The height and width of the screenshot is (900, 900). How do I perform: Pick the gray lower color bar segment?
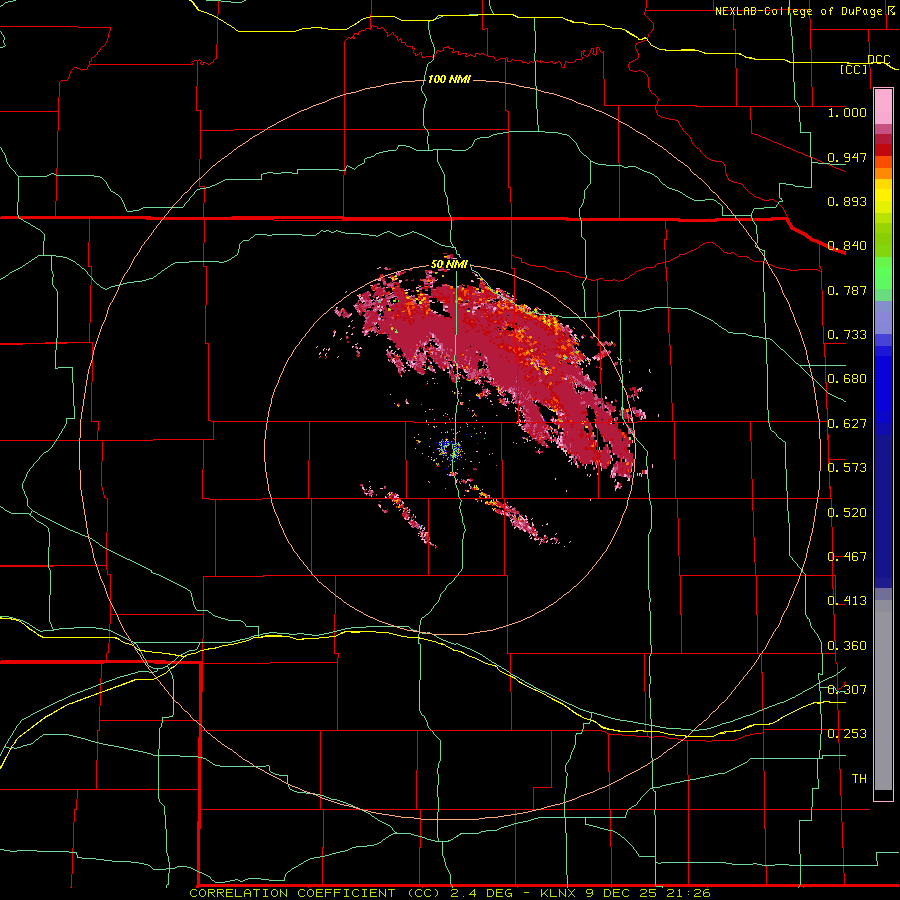click(x=883, y=695)
